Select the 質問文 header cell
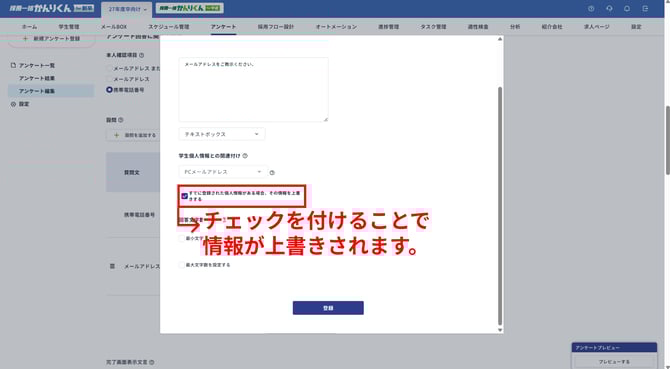The height and width of the screenshot is (369, 670). tap(133, 172)
